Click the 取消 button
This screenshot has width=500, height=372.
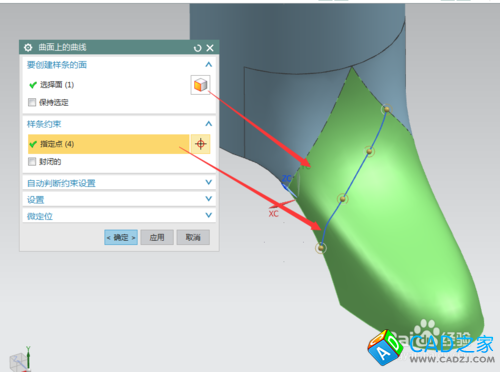click(193, 237)
